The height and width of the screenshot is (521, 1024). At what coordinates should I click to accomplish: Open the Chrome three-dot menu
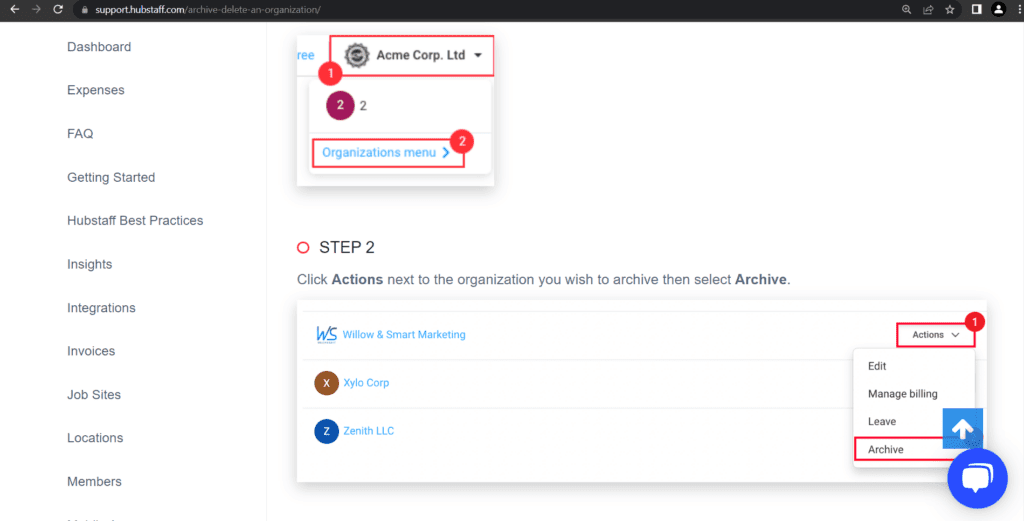click(1019, 10)
